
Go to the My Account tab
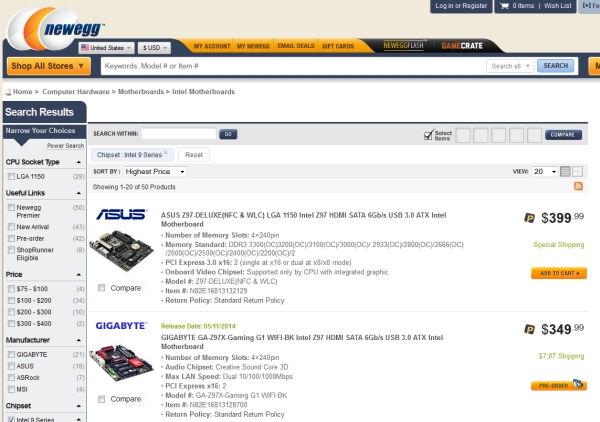[211, 46]
